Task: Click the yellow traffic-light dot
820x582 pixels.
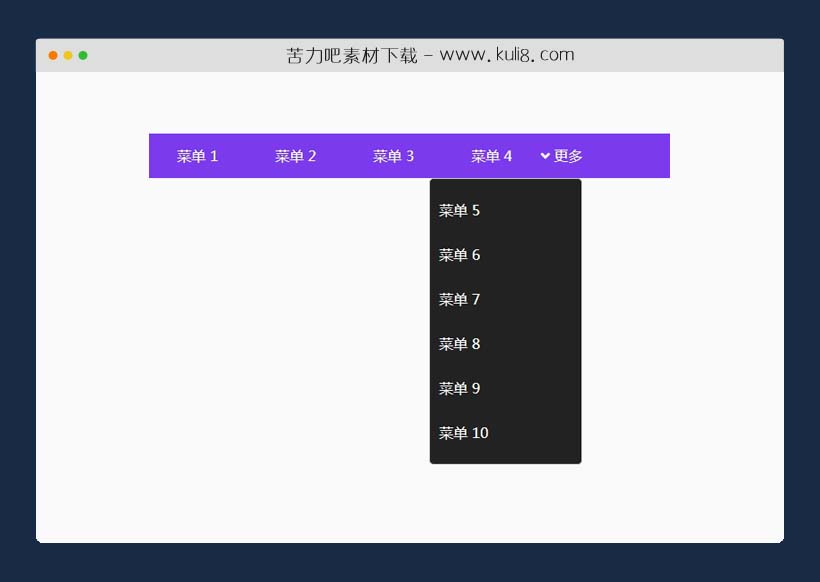Action: click(x=68, y=56)
